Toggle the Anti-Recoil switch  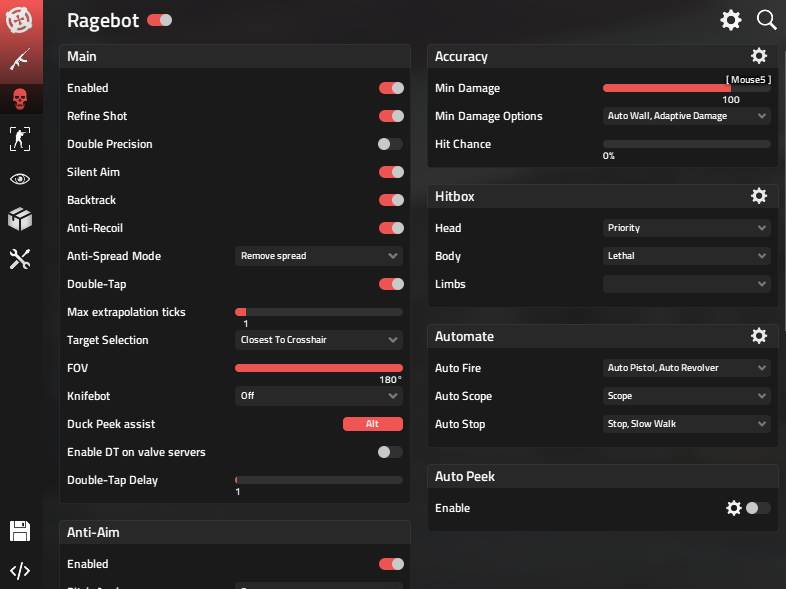[x=391, y=228]
